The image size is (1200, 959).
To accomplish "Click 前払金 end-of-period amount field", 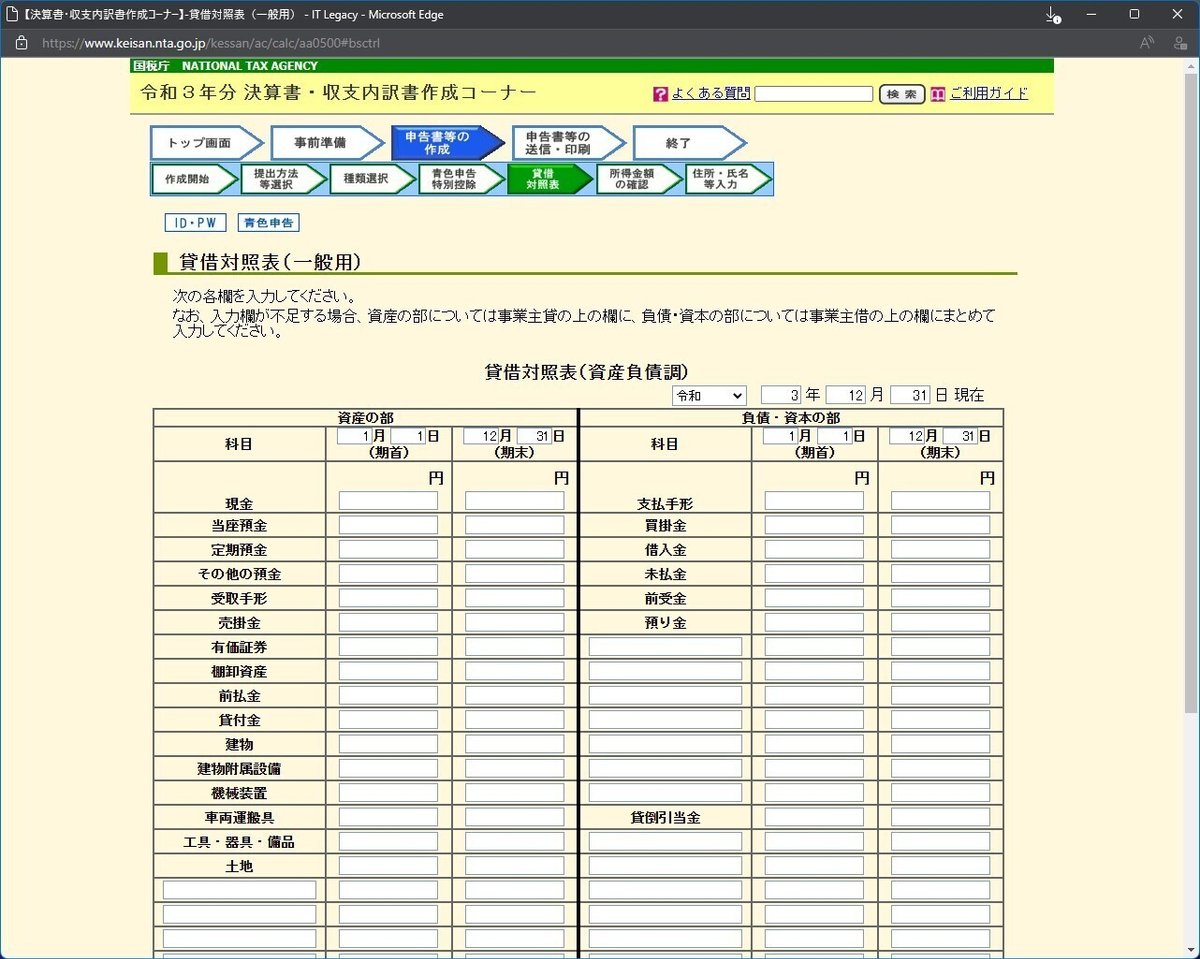I will pos(514,695).
